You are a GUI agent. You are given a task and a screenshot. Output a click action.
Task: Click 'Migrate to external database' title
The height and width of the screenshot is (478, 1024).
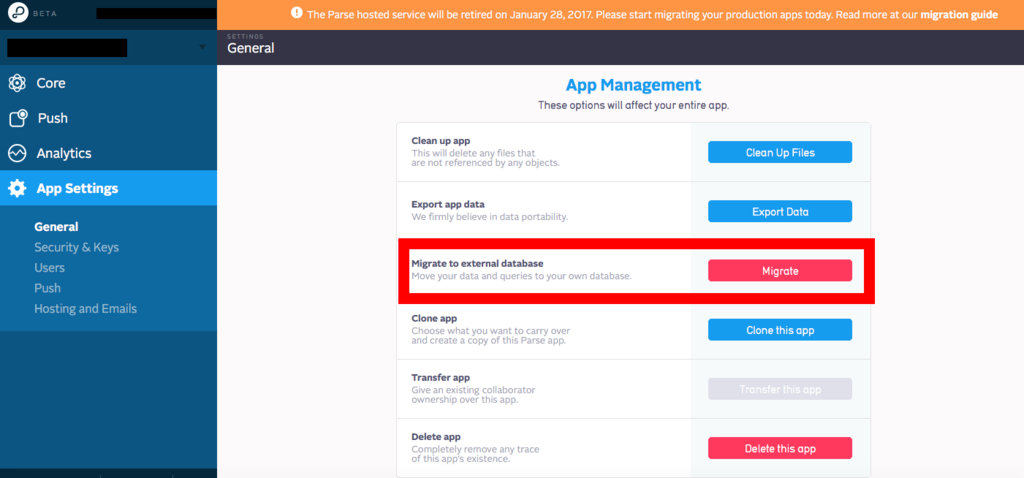click(477, 263)
